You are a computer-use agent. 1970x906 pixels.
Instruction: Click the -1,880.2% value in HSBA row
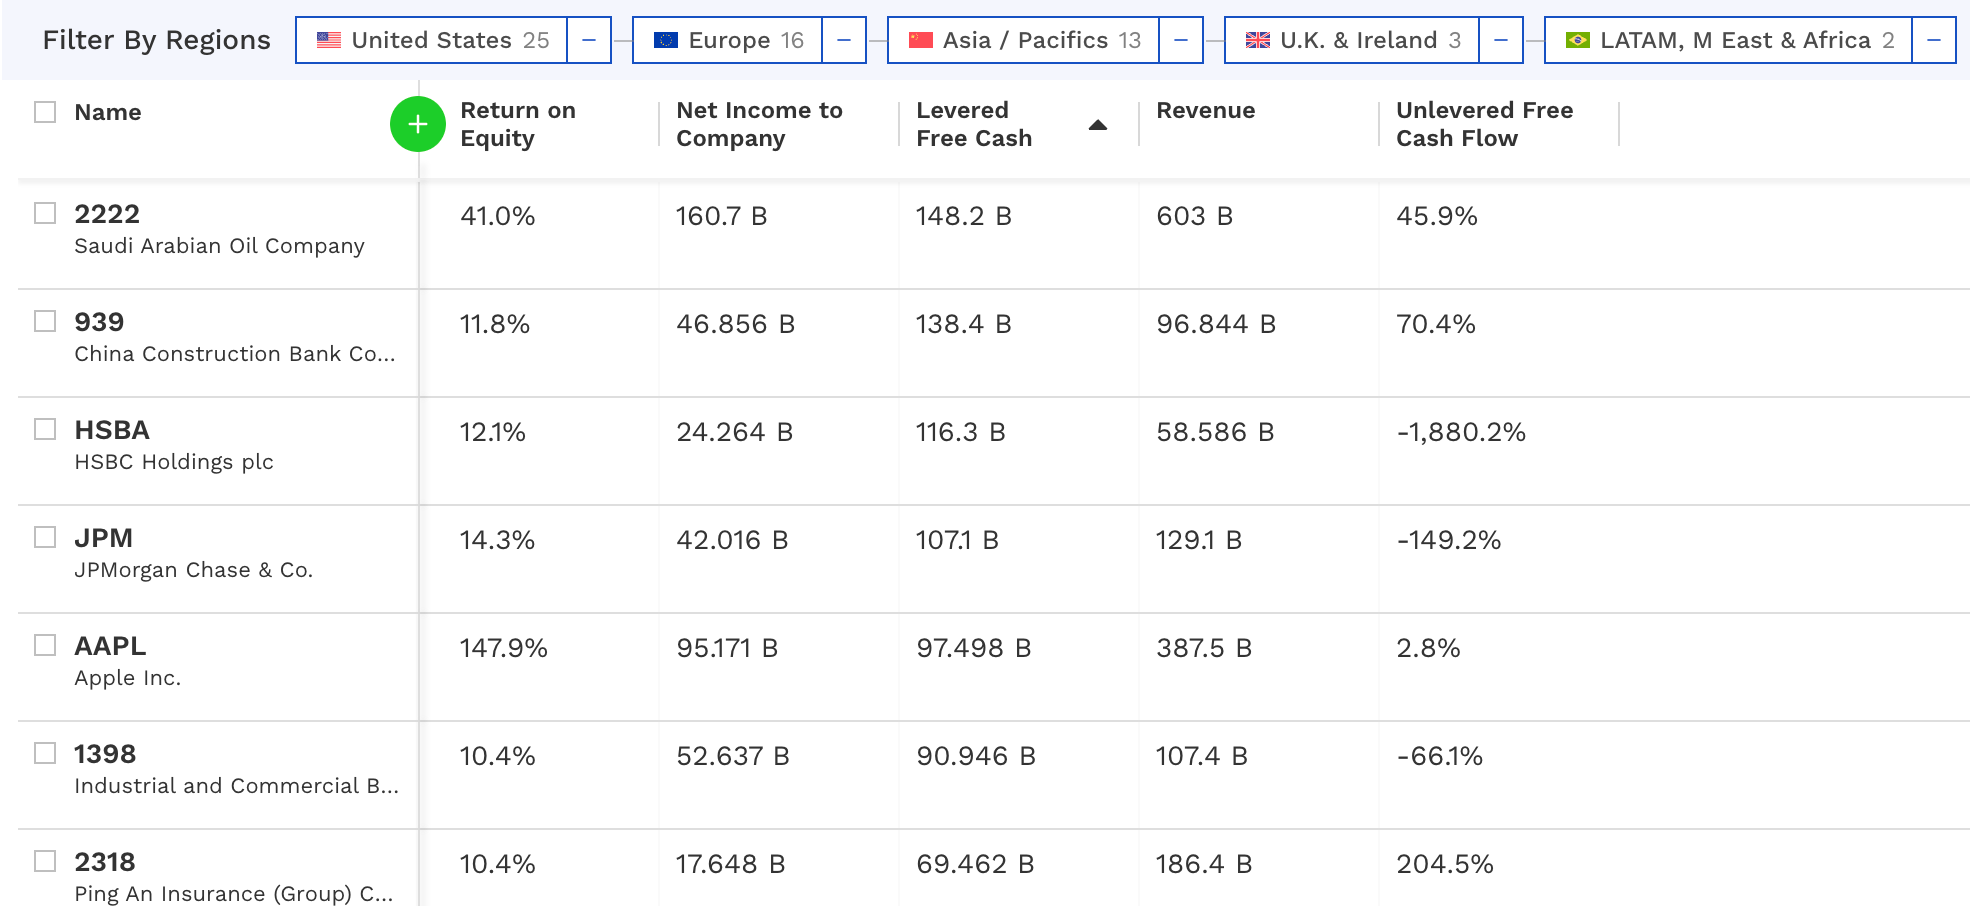1461,432
